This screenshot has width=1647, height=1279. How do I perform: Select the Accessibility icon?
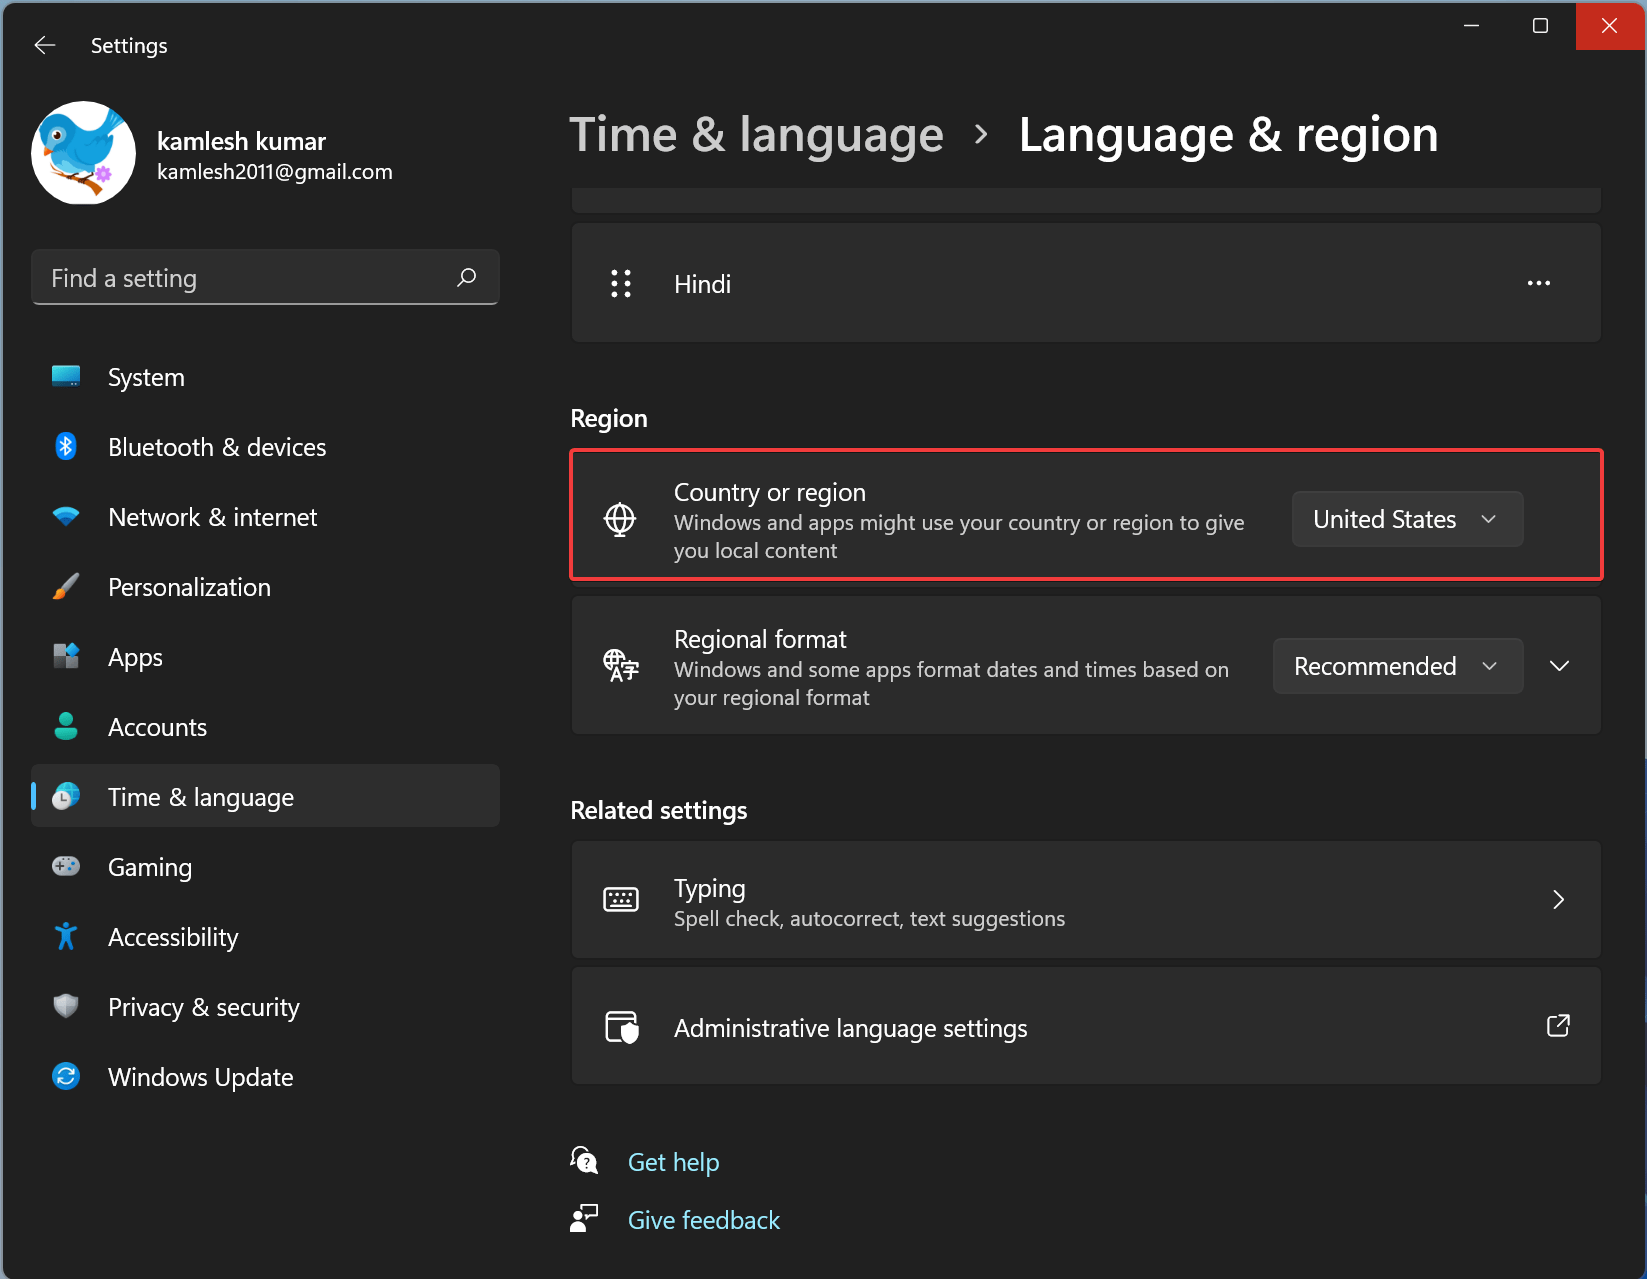(65, 936)
